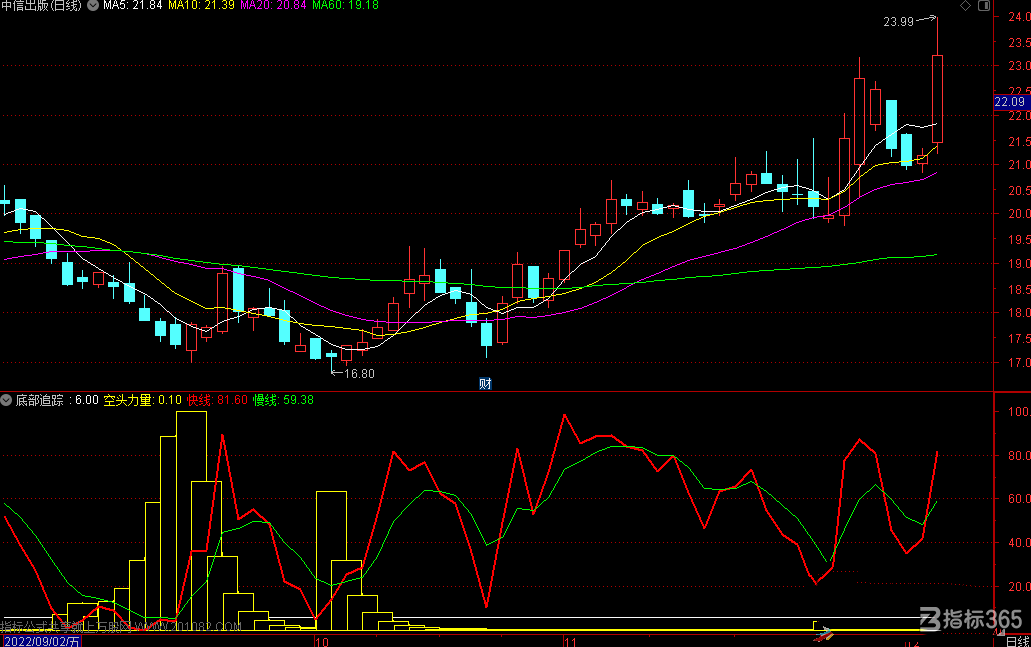1031x647 pixels.
Task: Expand the 底部追踪 indicator dropdown arrow
Action: 6,400
